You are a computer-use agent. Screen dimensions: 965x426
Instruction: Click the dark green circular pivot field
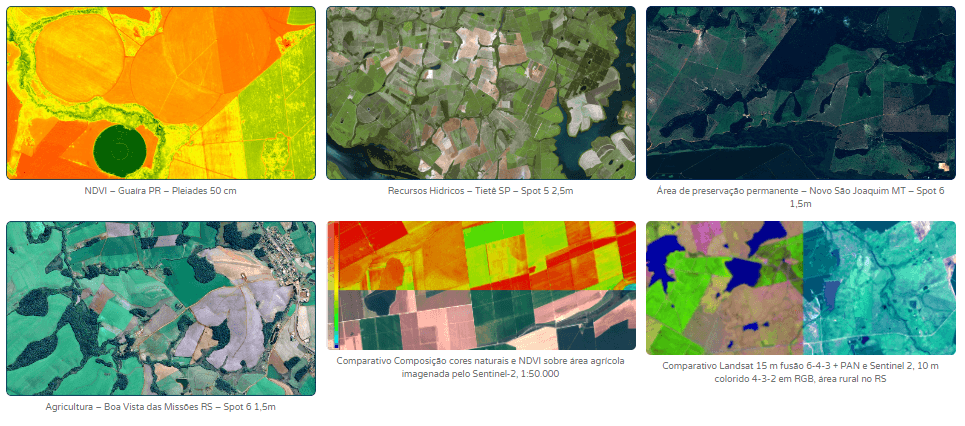click(x=120, y=151)
